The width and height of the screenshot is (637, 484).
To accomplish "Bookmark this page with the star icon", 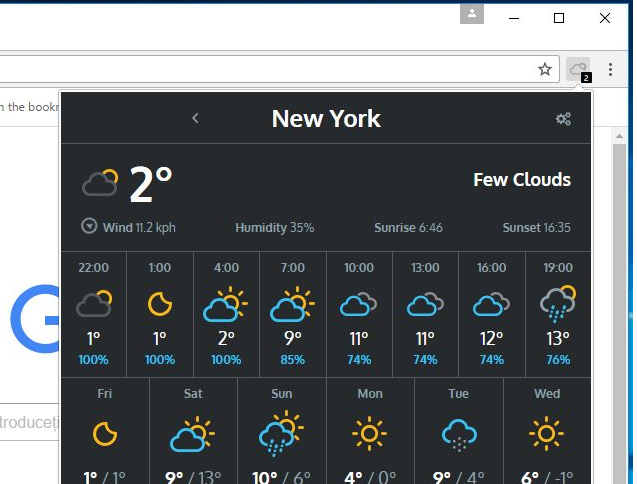I will point(545,69).
